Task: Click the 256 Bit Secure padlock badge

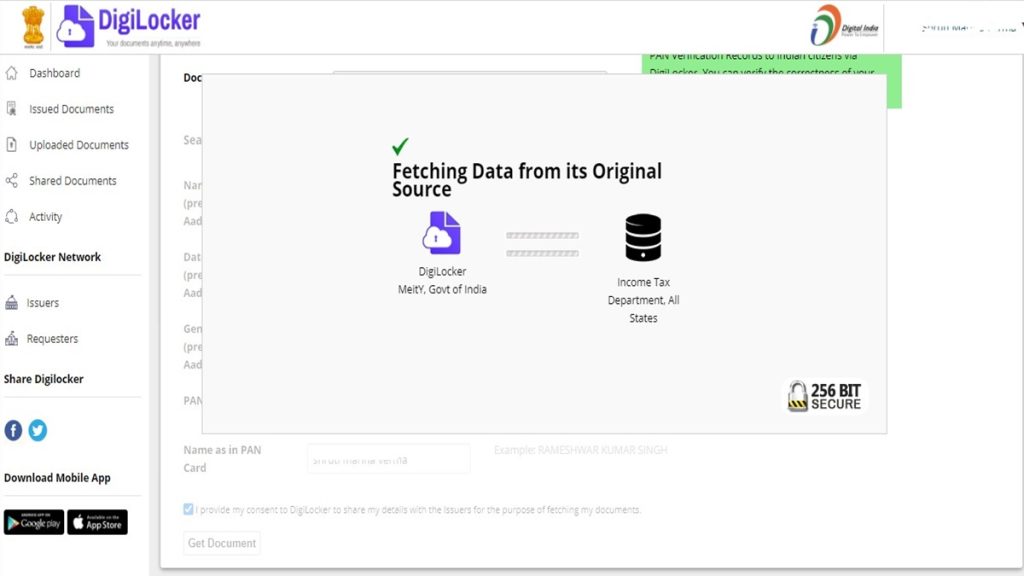Action: coord(824,396)
